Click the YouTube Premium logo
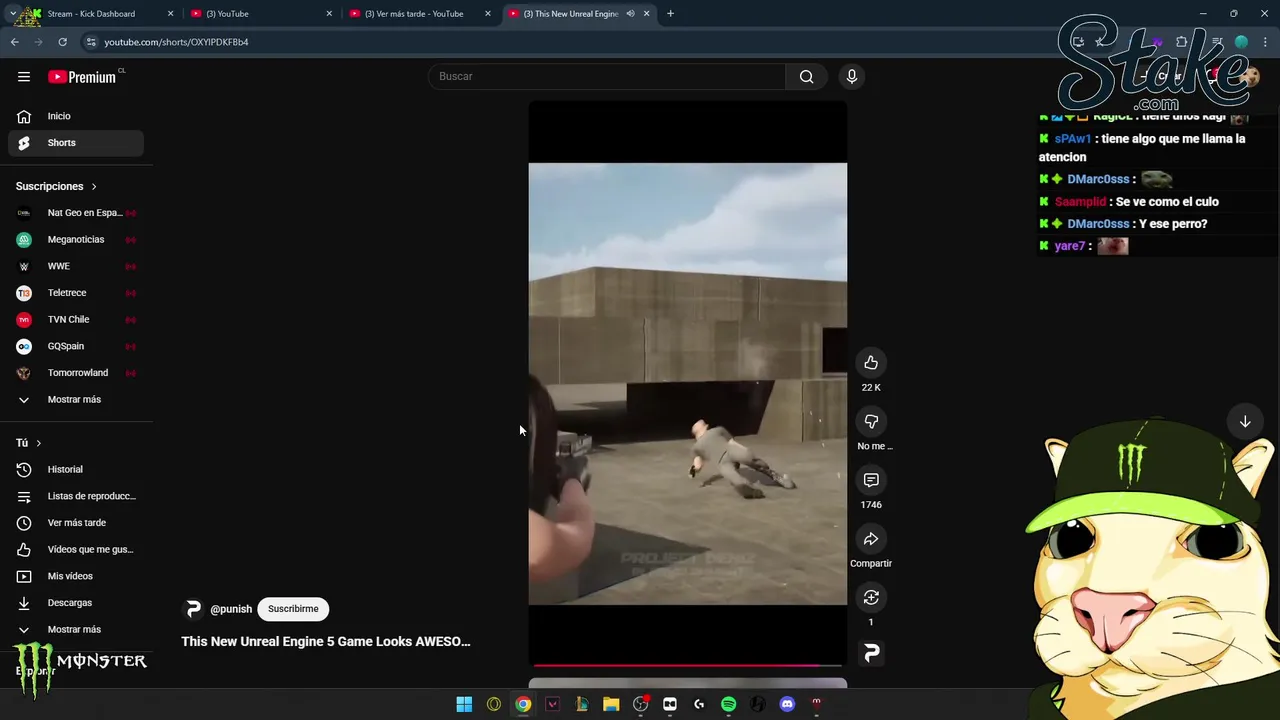Screen dimensions: 1280x720 pos(82,77)
